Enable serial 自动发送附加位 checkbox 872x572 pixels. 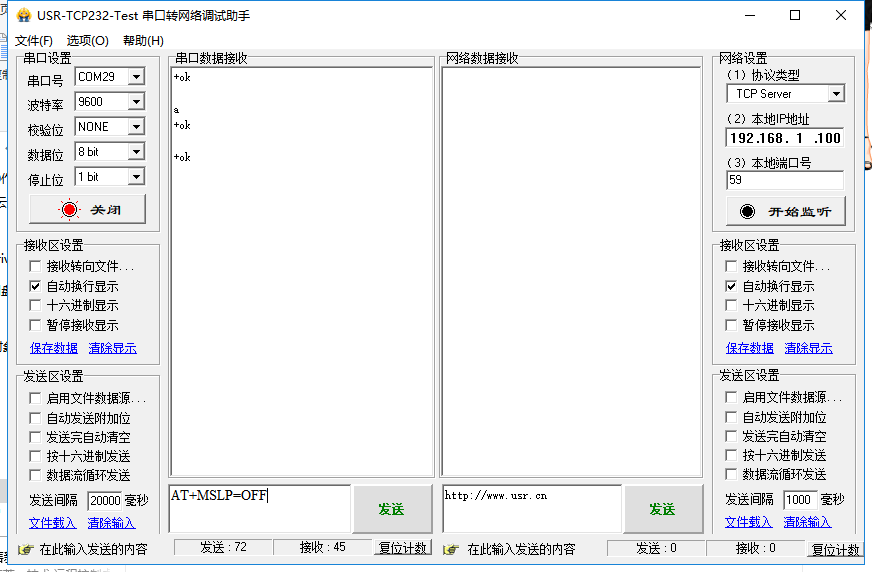tap(35, 418)
